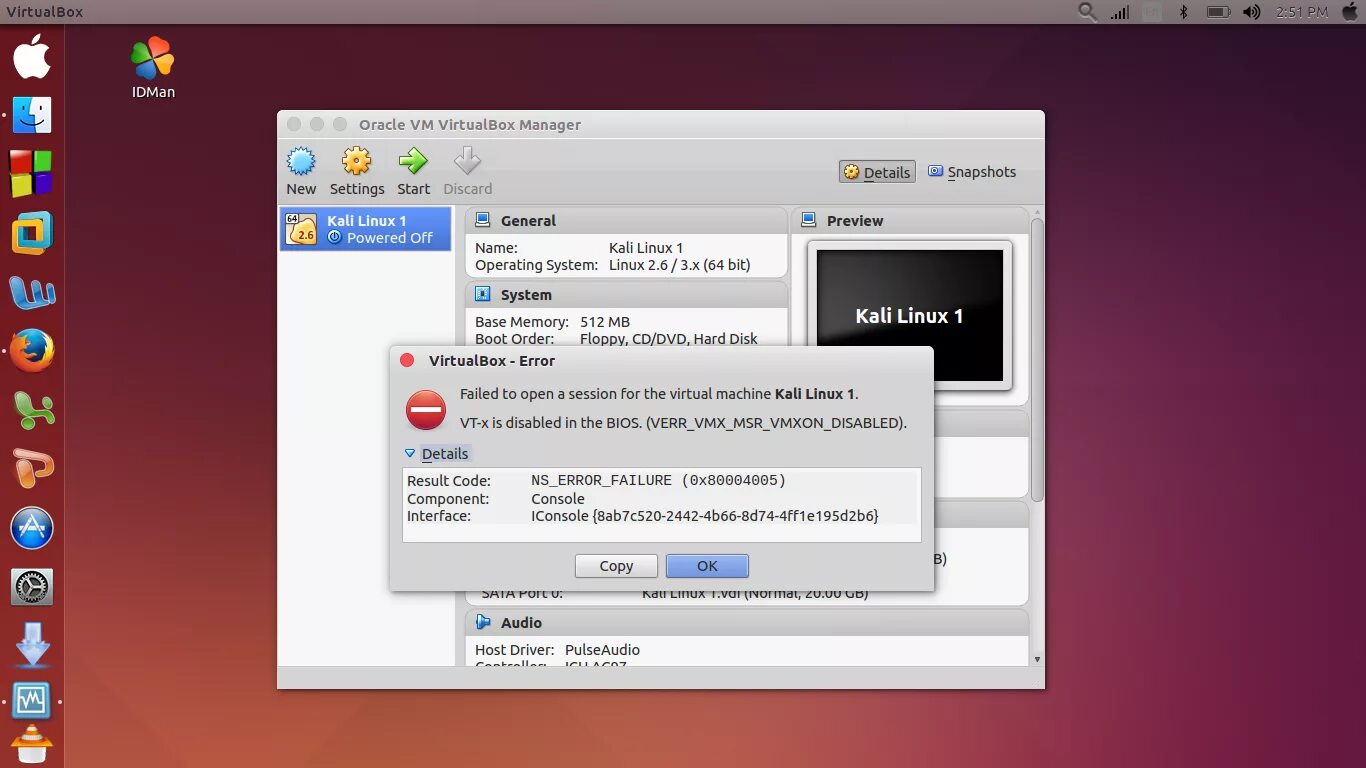Click the Audio section speaker icon
Viewport: 1366px width, 768px height.
click(x=483, y=622)
